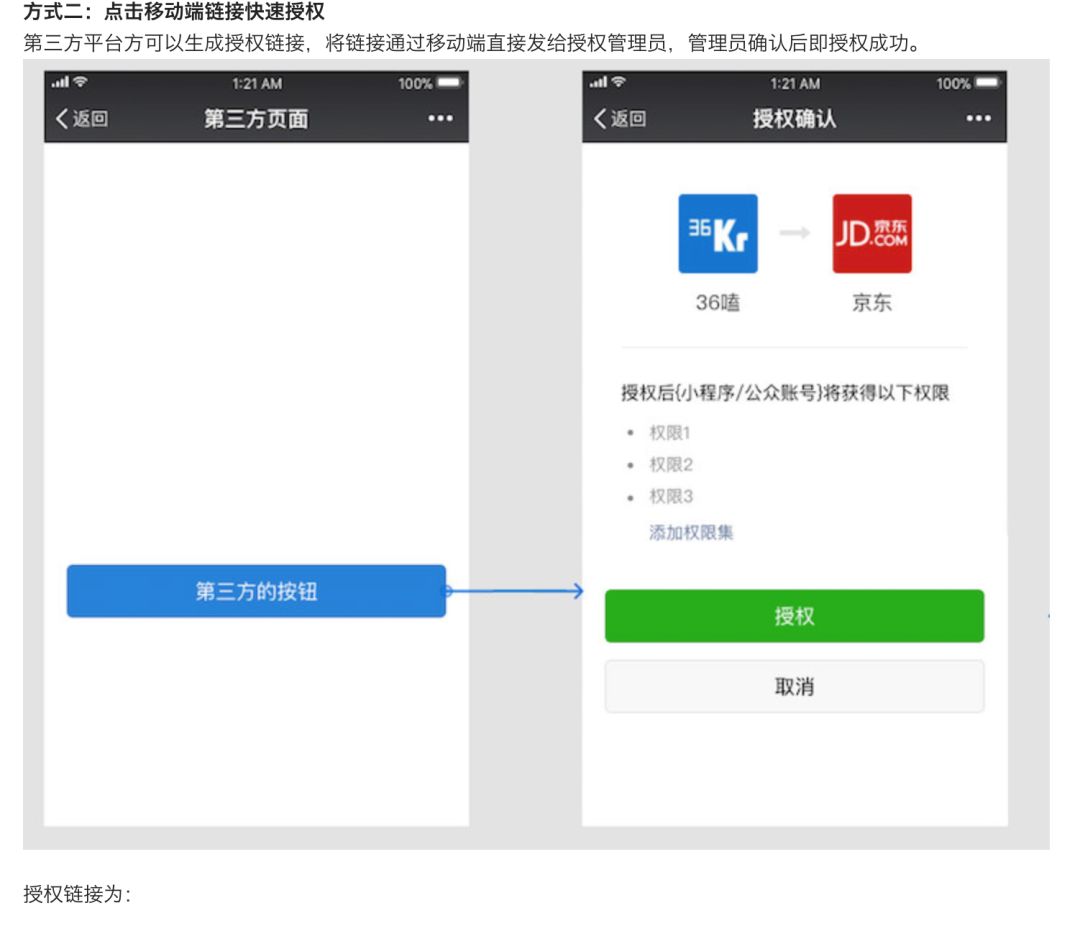Click the wifi icon on 第三方页面 screen

[x=81, y=82]
